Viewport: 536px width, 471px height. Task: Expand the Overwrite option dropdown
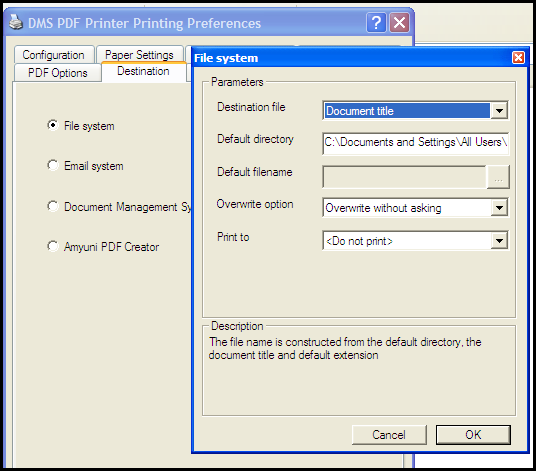(499, 207)
